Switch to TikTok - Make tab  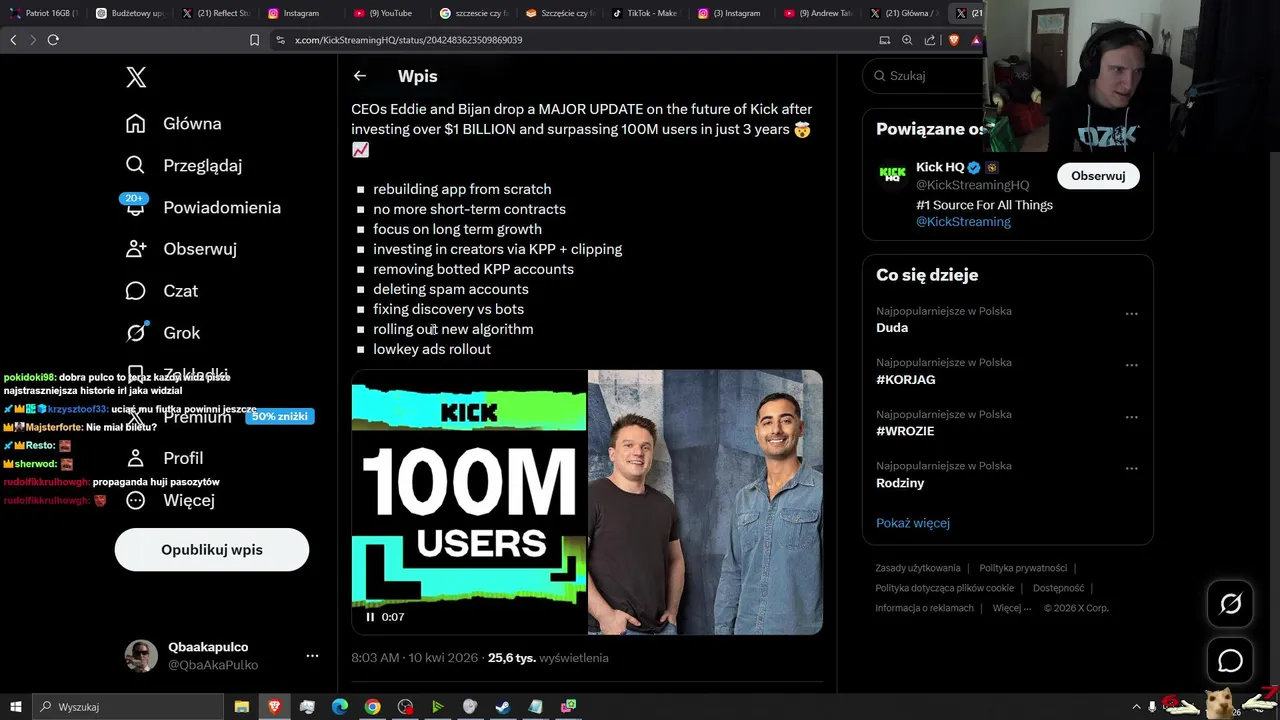pos(646,13)
